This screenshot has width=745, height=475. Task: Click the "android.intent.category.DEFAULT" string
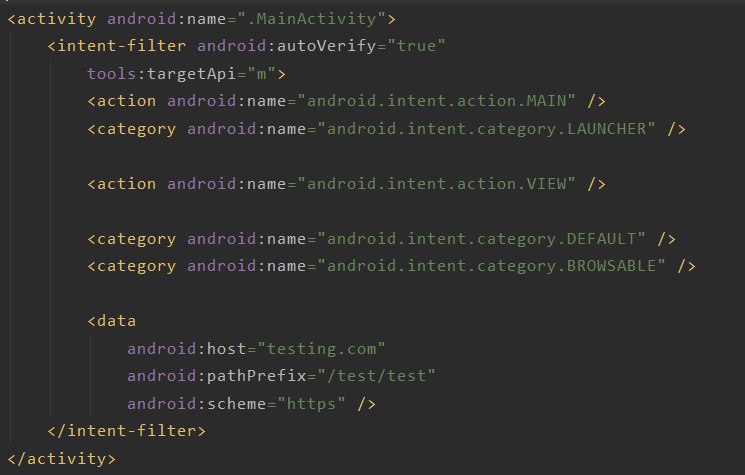click(x=481, y=238)
